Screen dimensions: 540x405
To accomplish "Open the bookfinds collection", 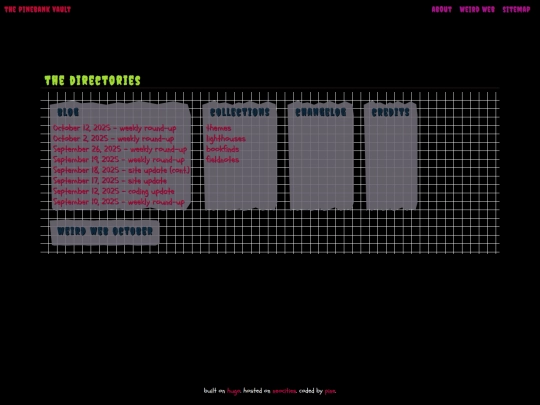I will coord(222,149).
